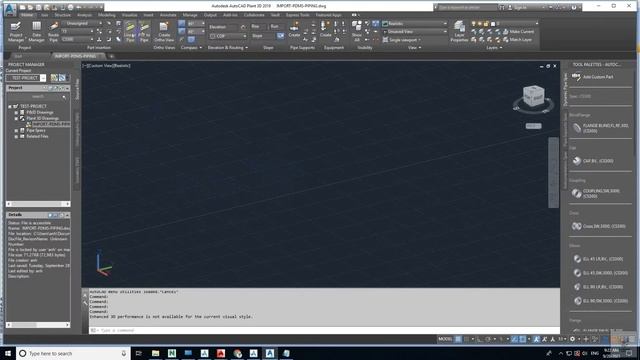
Task: Toggle COP checkbox in Elevation panel
Action: [x=212, y=36]
